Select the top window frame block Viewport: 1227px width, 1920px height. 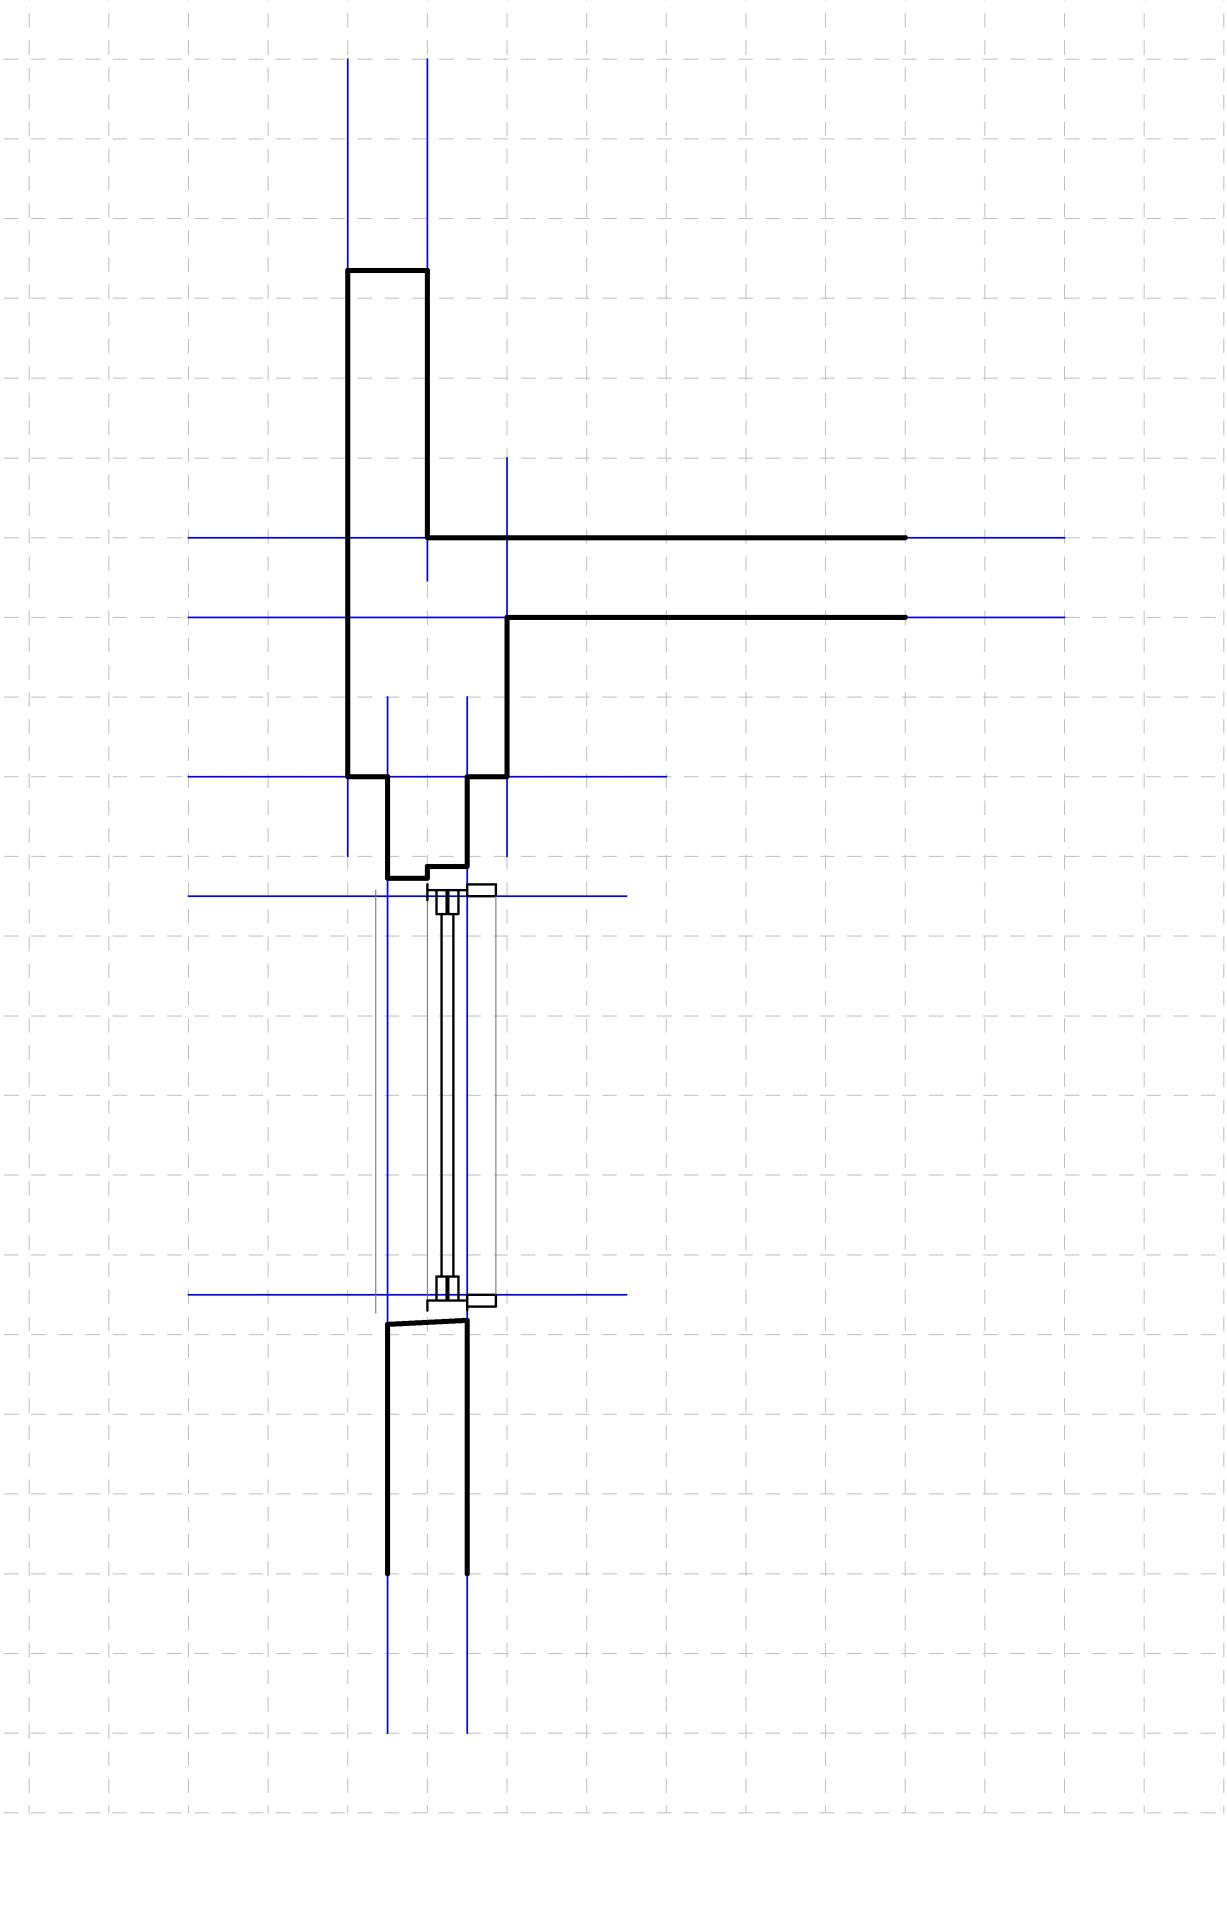tap(447, 902)
